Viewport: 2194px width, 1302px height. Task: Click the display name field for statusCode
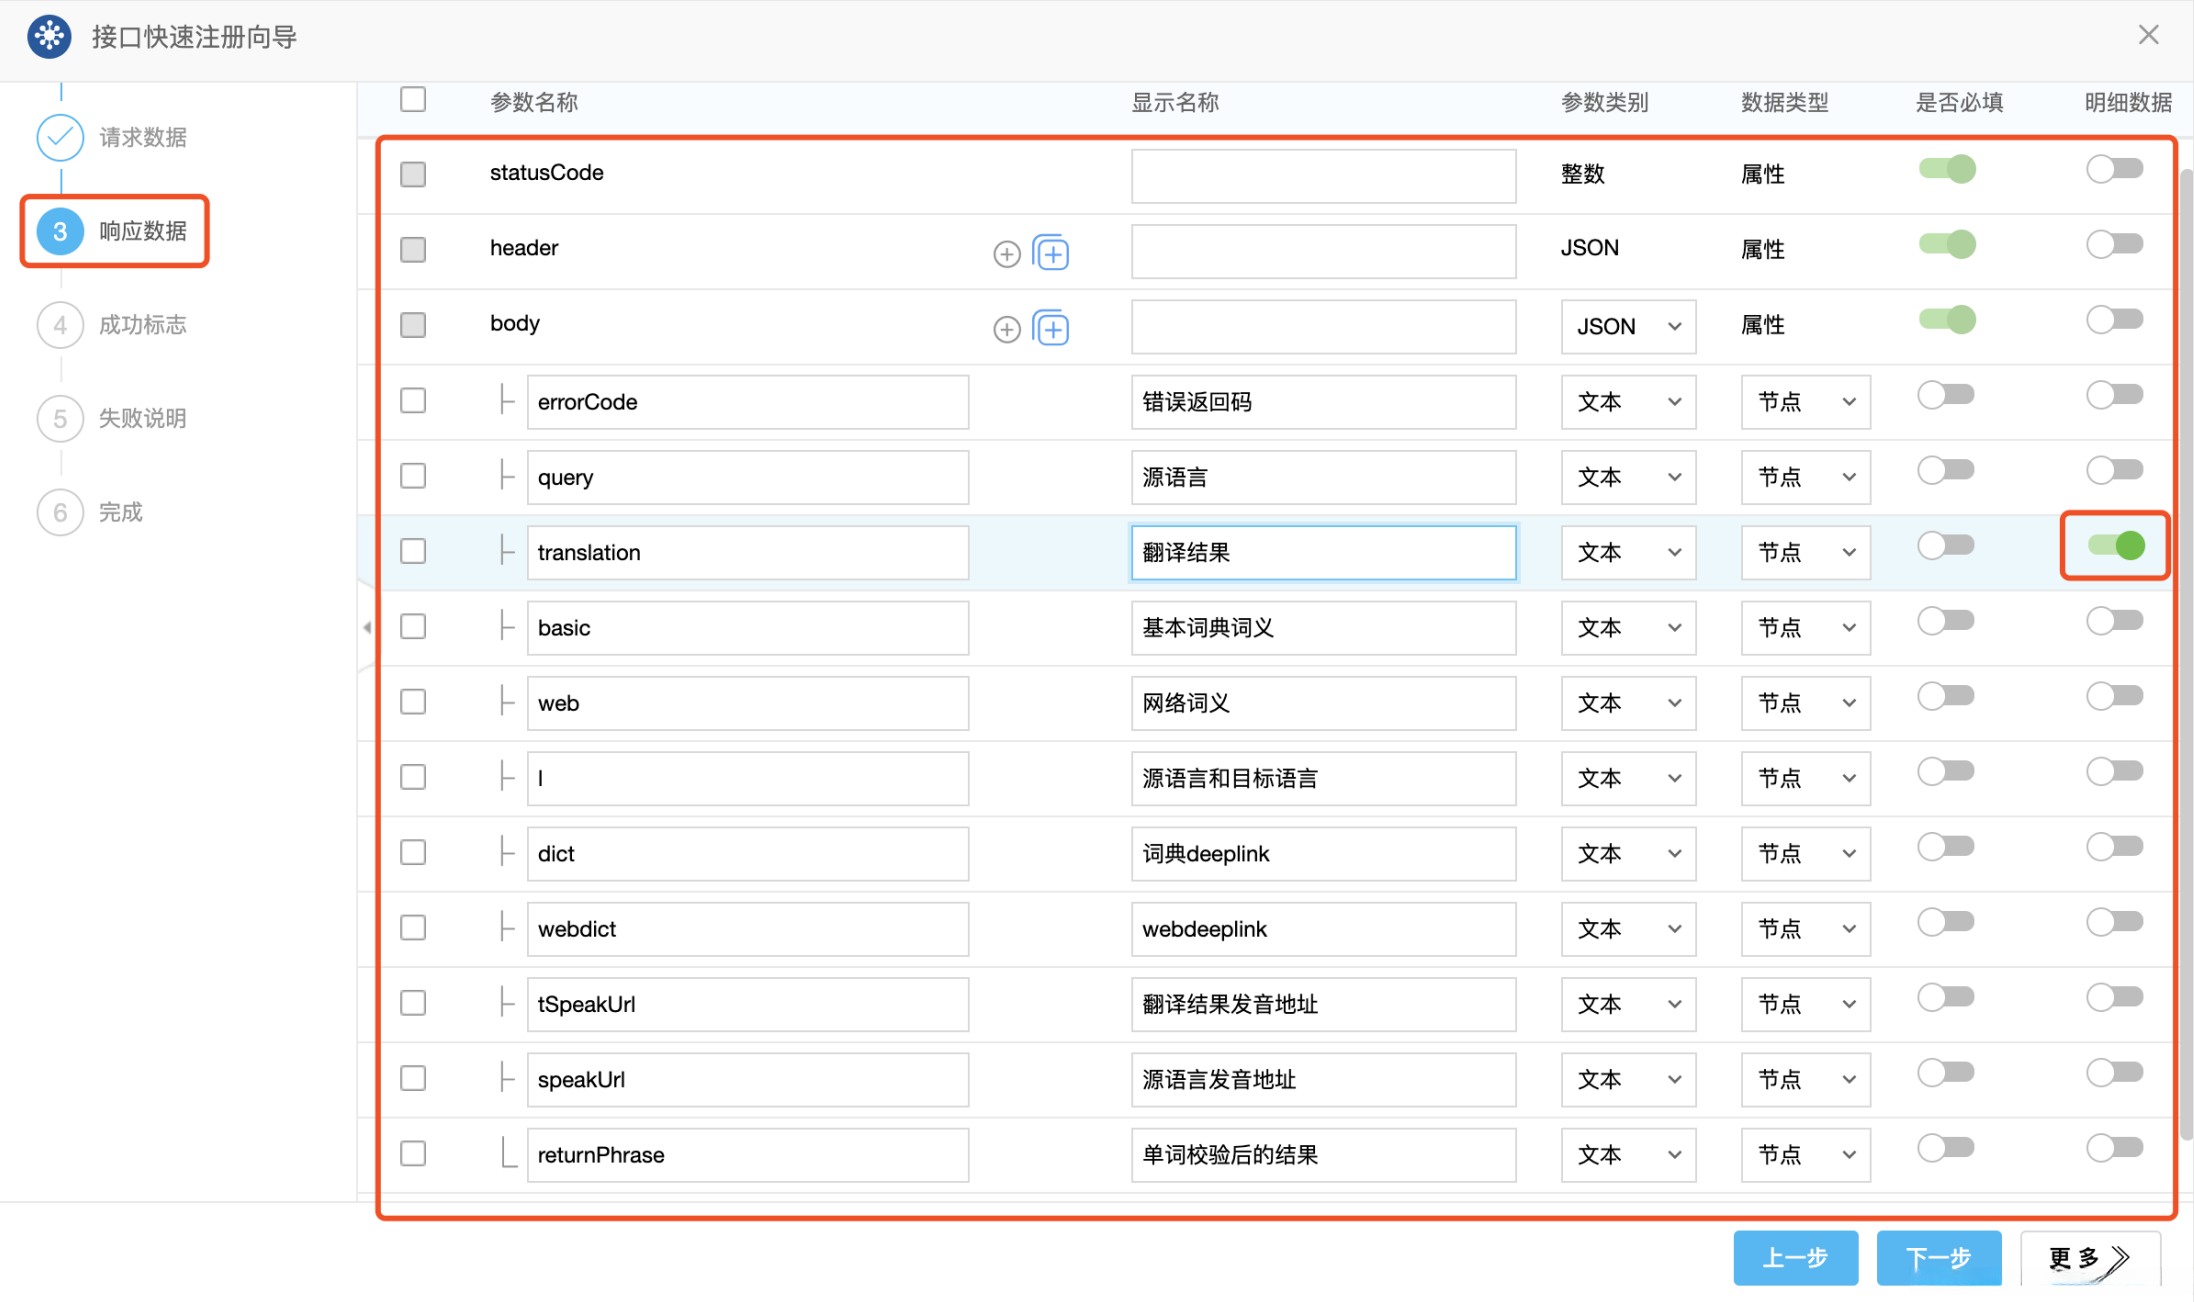click(1322, 176)
